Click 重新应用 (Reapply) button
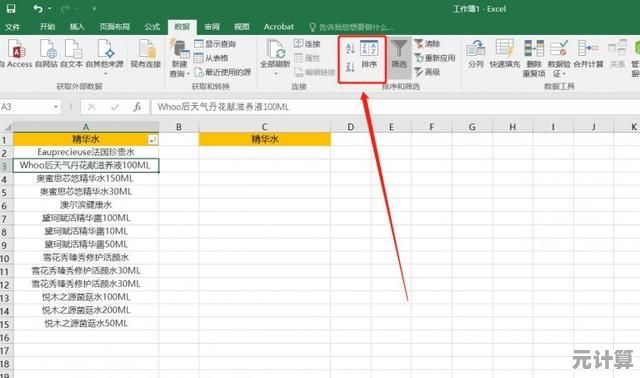640x378 pixels. pyautogui.click(x=435, y=58)
